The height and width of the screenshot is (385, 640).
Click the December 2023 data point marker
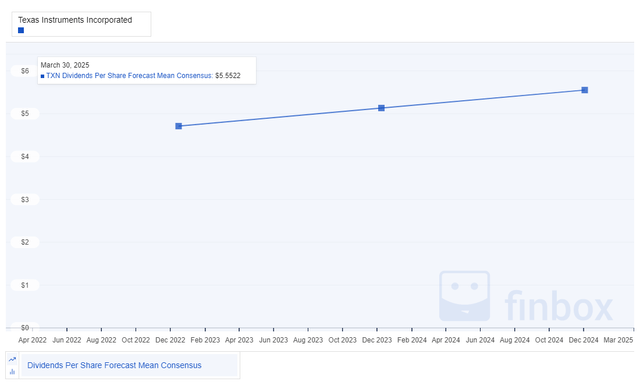(381, 108)
